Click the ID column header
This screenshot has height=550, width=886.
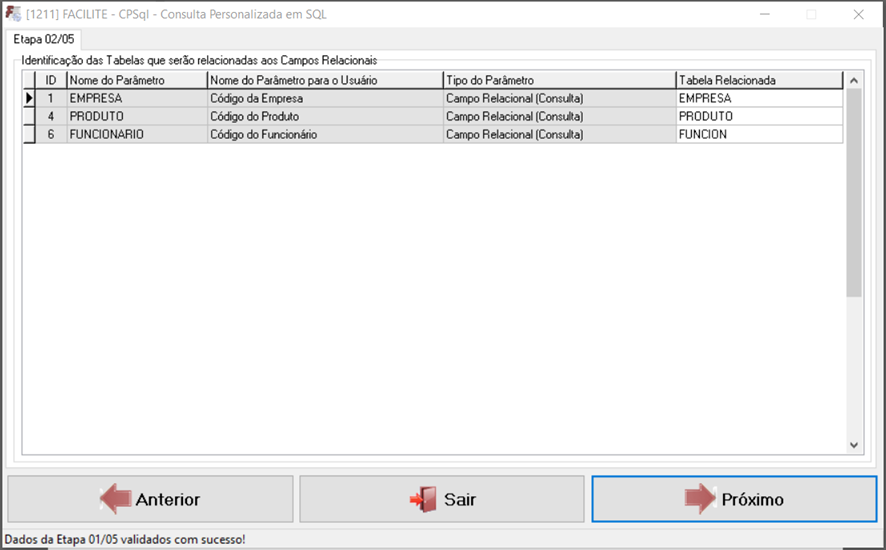(x=51, y=80)
